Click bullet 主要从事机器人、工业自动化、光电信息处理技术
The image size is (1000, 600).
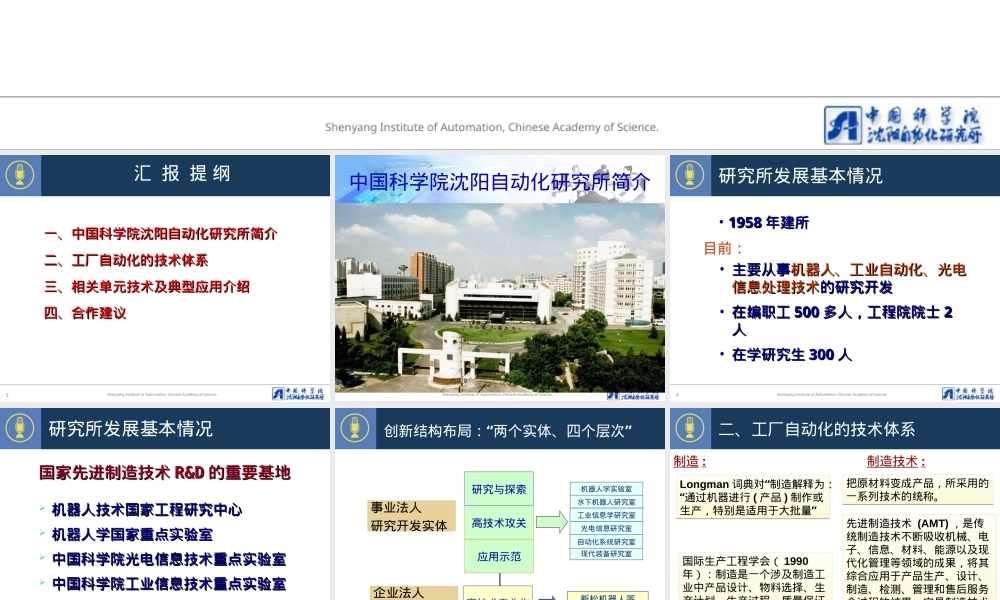tap(842, 279)
